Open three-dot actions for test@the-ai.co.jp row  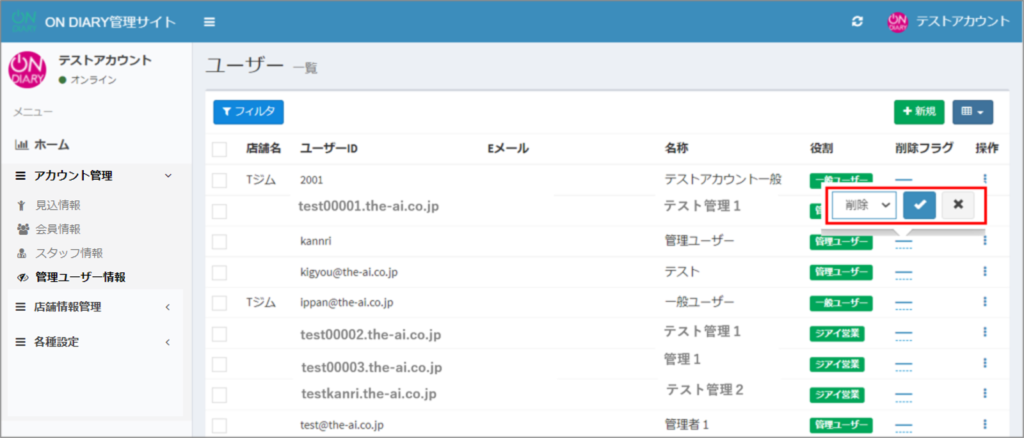pos(985,425)
